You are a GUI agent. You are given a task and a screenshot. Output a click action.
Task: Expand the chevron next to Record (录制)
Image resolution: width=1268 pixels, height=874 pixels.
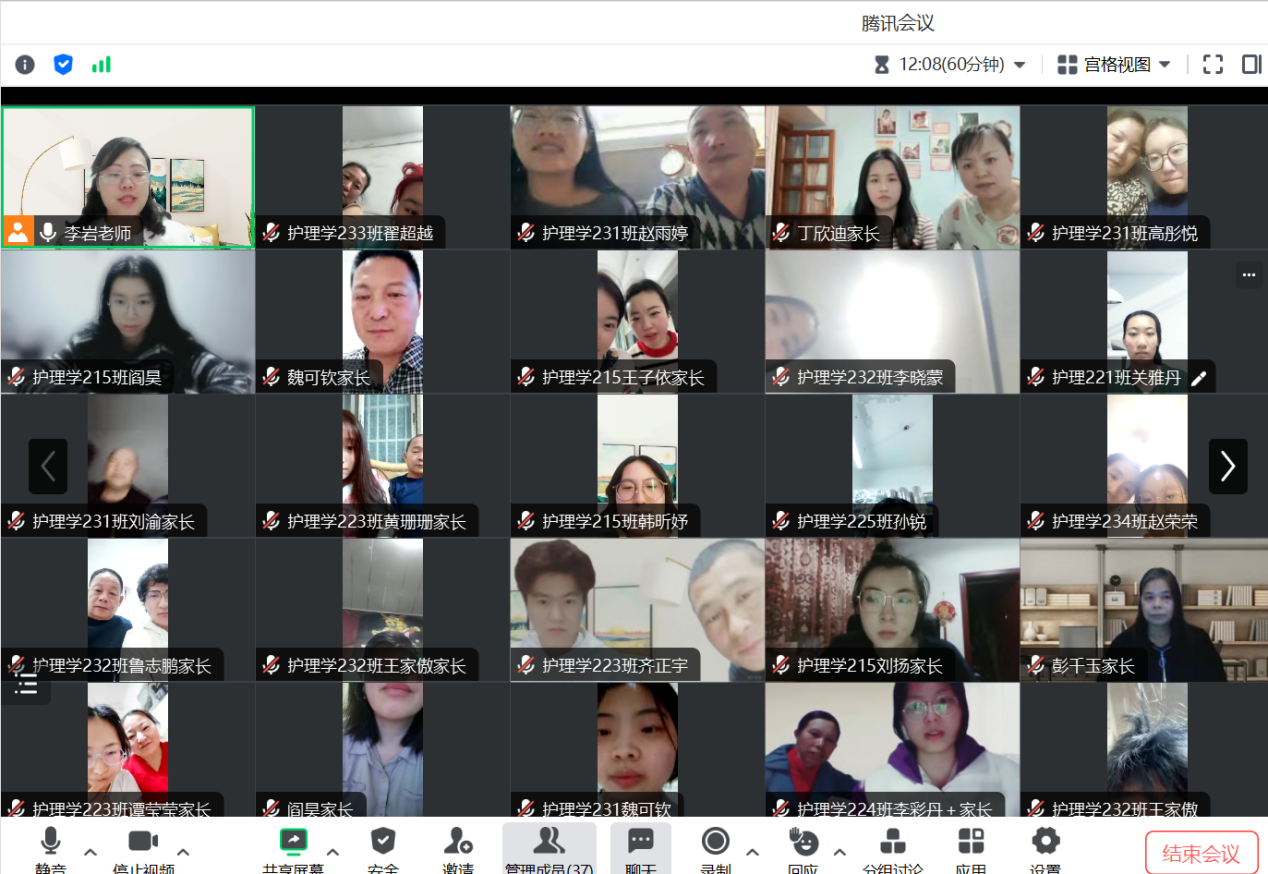click(752, 852)
